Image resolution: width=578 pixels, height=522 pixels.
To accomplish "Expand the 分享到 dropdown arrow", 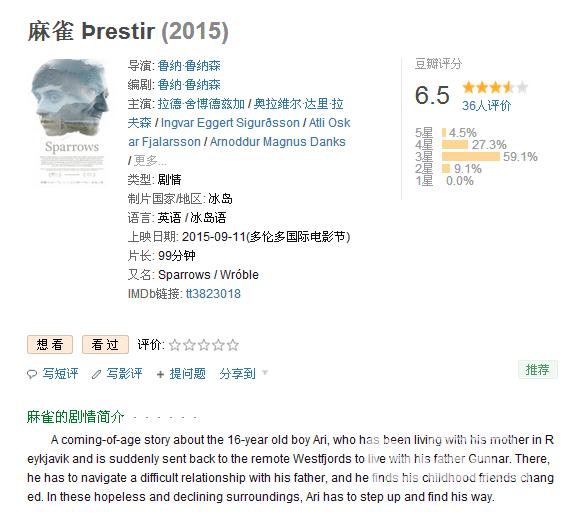I will pyautogui.click(x=265, y=373).
